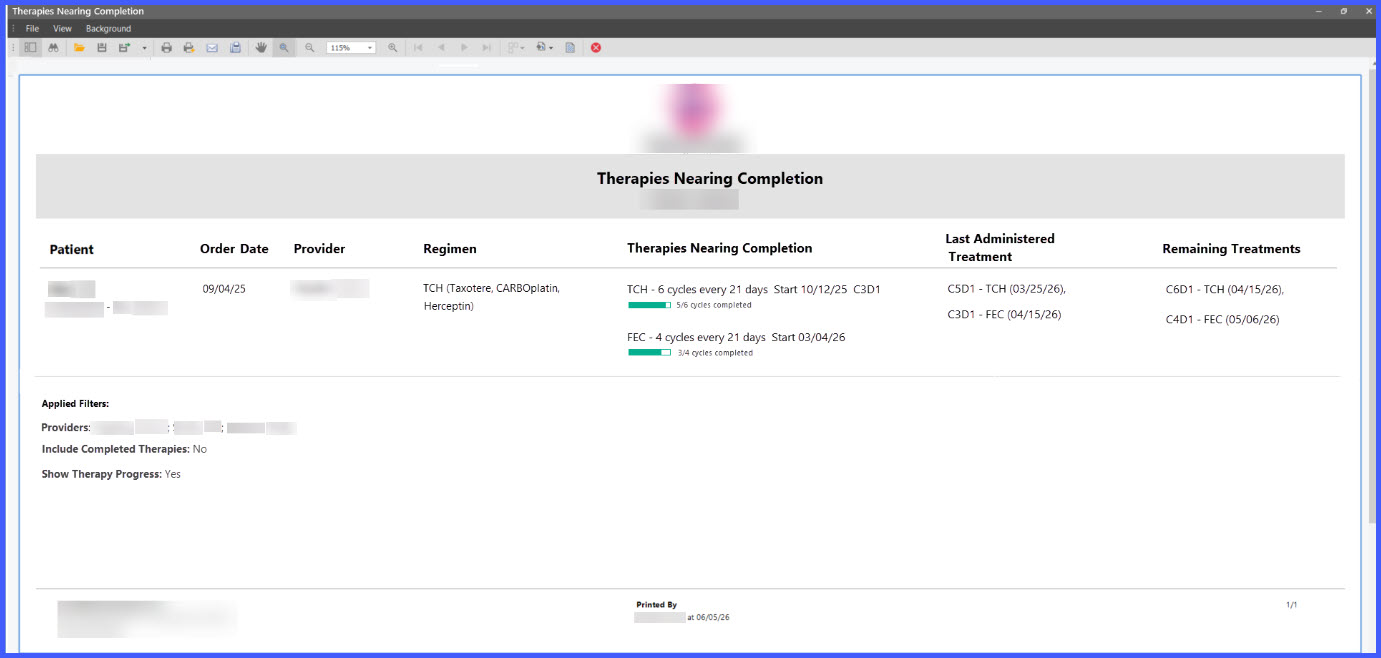Viewport: 1381px width, 658px height.
Task: Click the 1/1 page indicator
Action: [1291, 605]
